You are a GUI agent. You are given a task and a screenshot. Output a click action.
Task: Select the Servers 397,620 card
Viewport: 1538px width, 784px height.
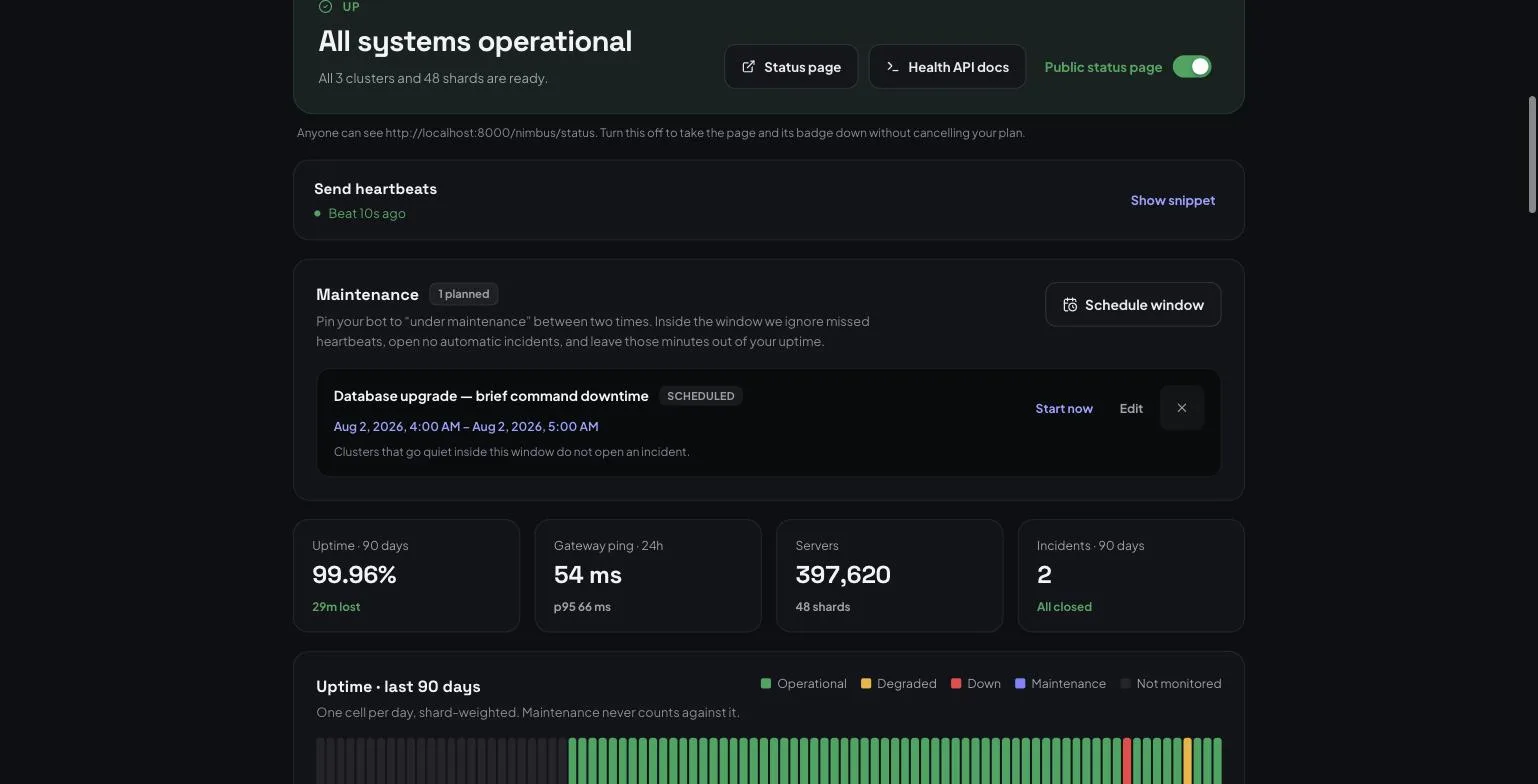pyautogui.click(x=889, y=575)
